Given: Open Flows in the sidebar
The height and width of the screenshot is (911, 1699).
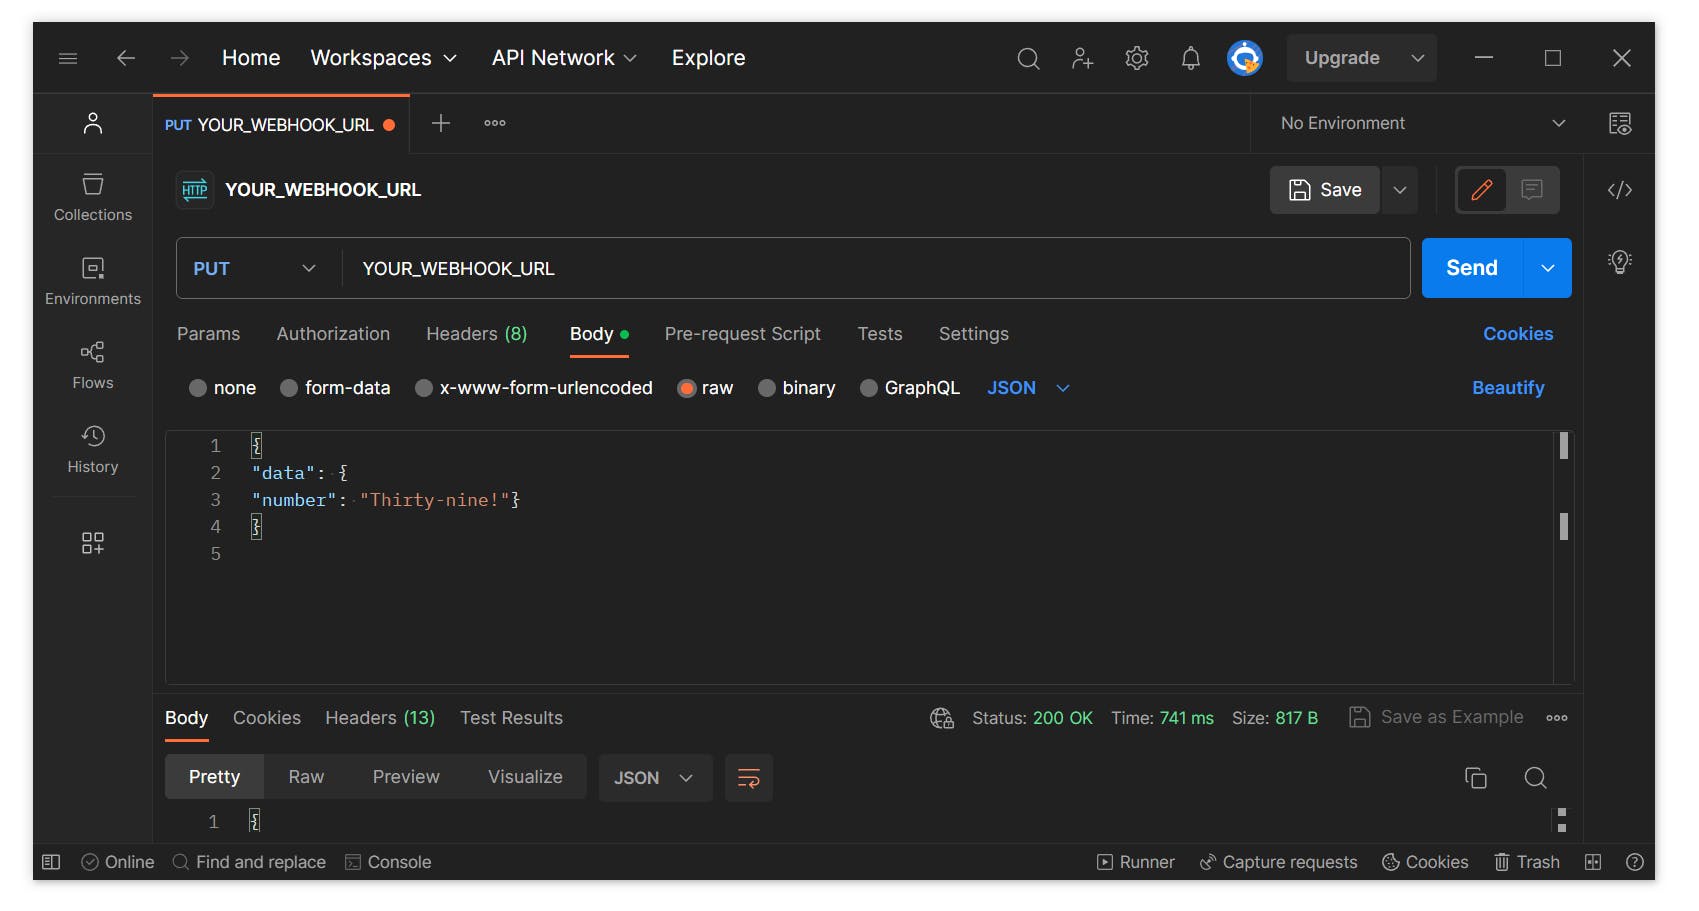Looking at the screenshot, I should click(93, 365).
